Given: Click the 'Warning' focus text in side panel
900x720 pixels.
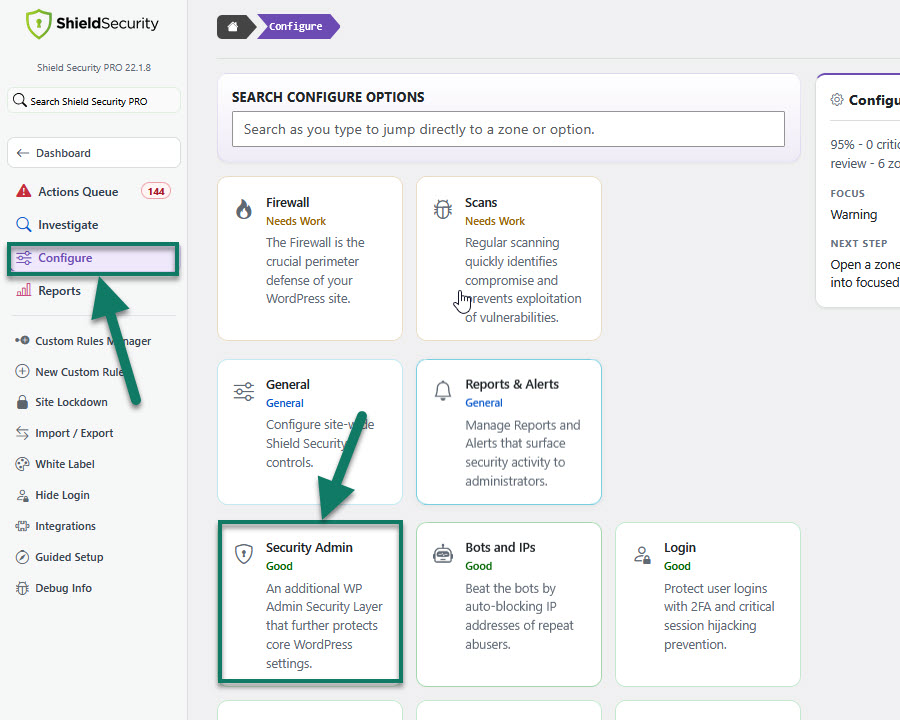Looking at the screenshot, I should point(854,214).
